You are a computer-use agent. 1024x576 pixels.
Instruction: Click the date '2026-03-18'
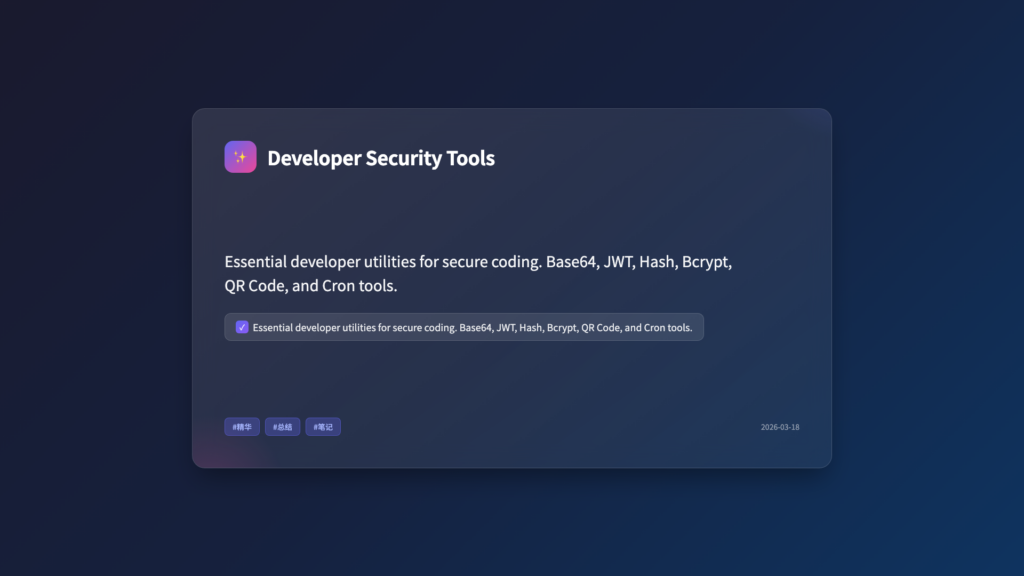780,427
